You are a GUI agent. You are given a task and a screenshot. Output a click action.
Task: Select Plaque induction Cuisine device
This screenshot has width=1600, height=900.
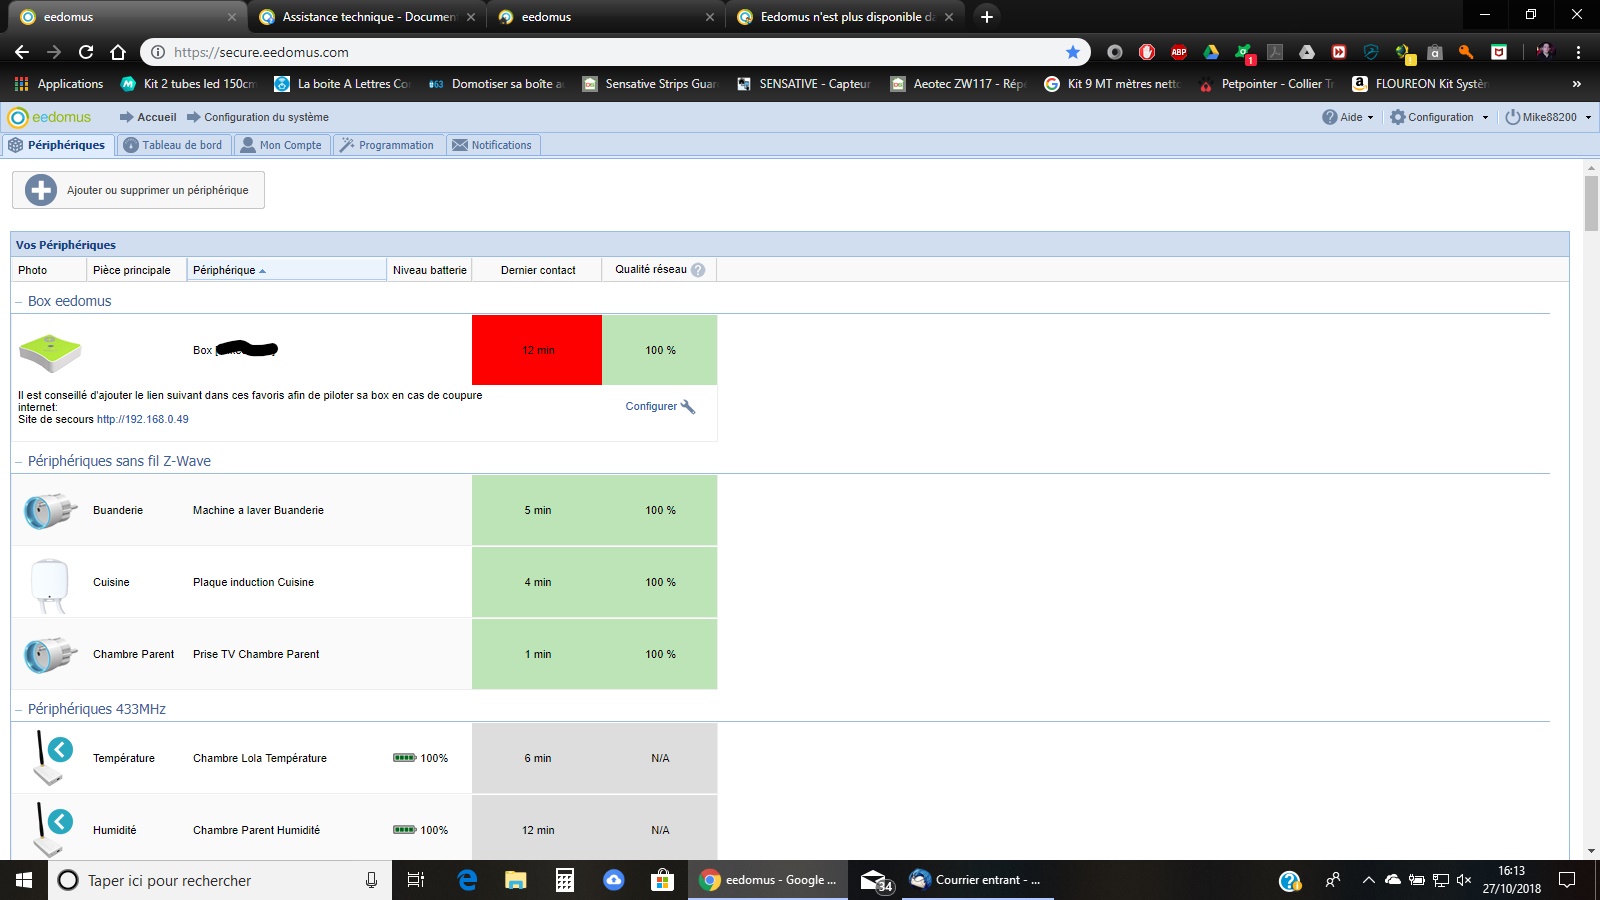pyautogui.click(x=253, y=582)
